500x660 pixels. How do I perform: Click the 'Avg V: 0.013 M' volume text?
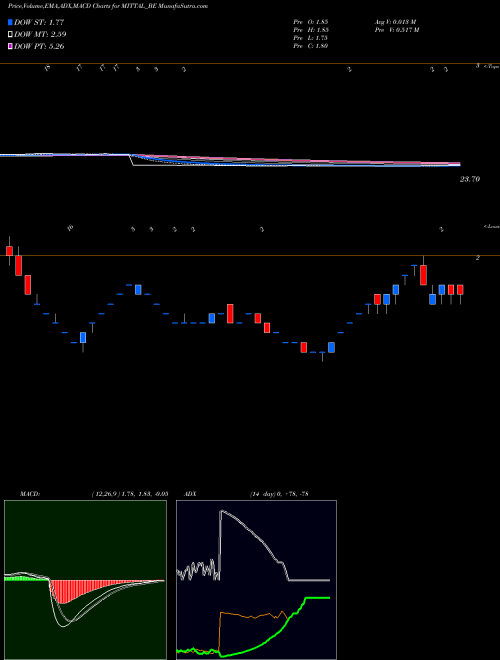(x=395, y=22)
